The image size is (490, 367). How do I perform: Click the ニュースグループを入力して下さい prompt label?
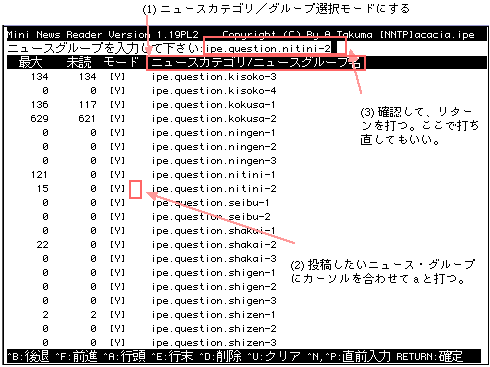coord(105,49)
